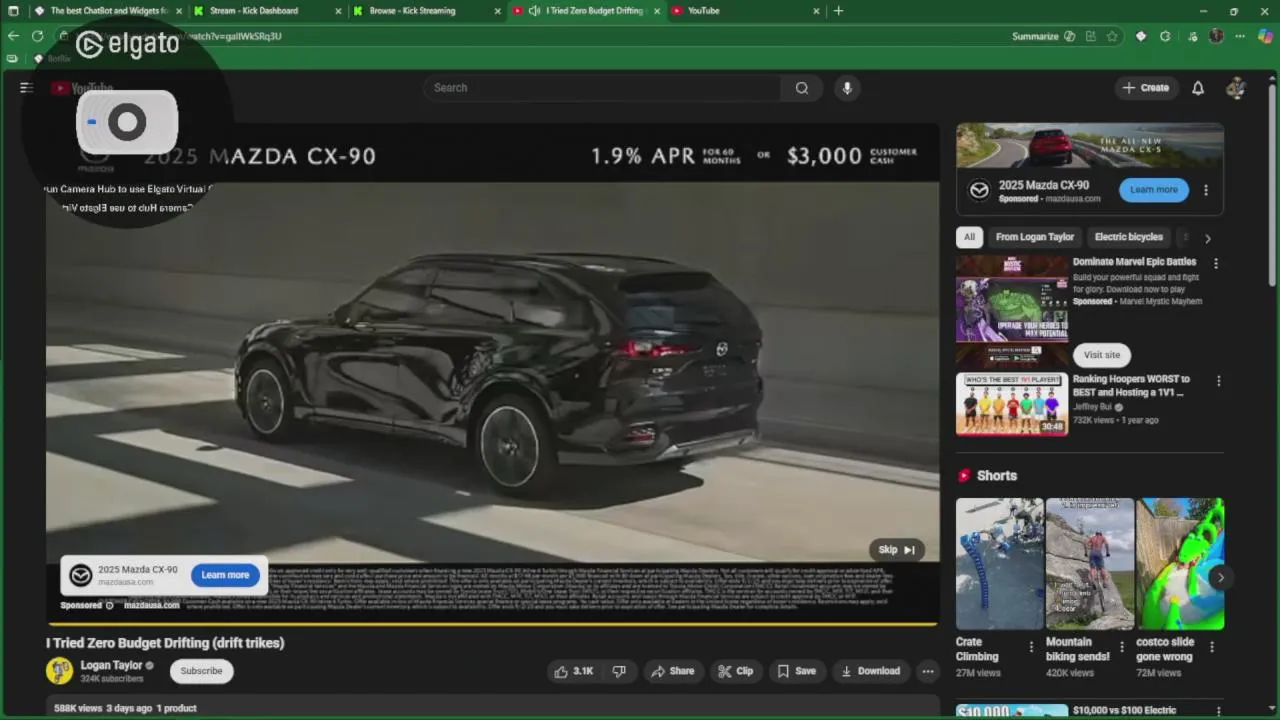The width and height of the screenshot is (1280, 720).
Task: Open new browser tab with plus
Action: [838, 11]
